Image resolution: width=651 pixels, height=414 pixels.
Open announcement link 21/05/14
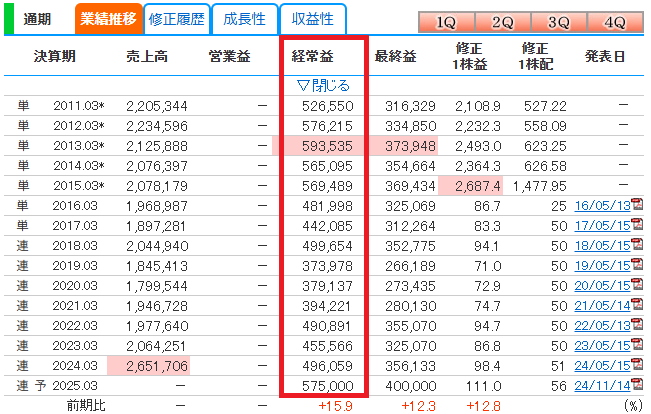tap(602, 305)
